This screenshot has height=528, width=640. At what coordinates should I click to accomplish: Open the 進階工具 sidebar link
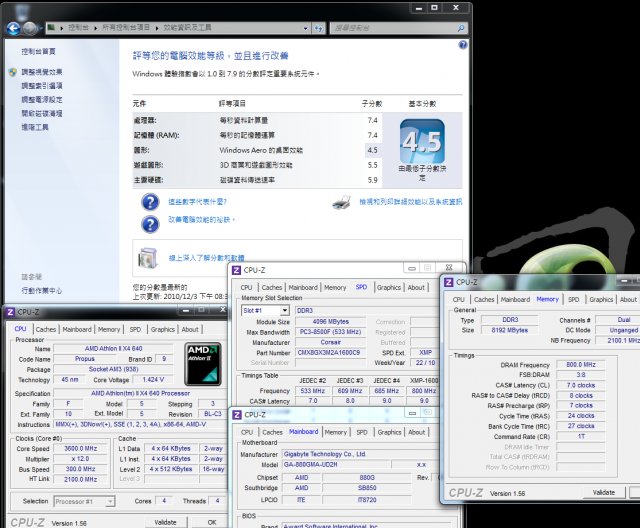point(35,127)
